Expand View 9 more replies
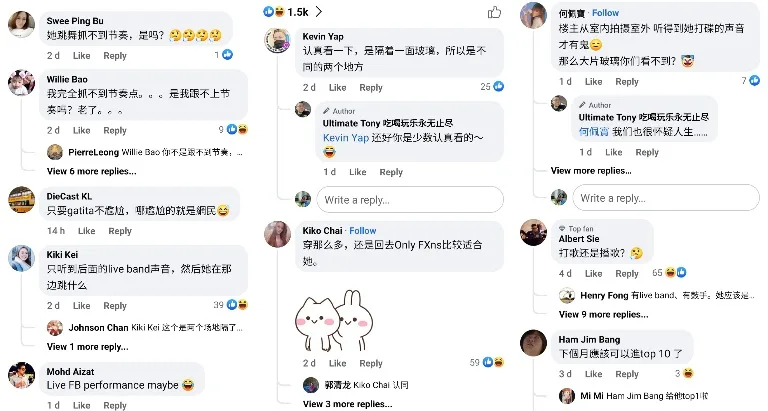 tap(603, 314)
